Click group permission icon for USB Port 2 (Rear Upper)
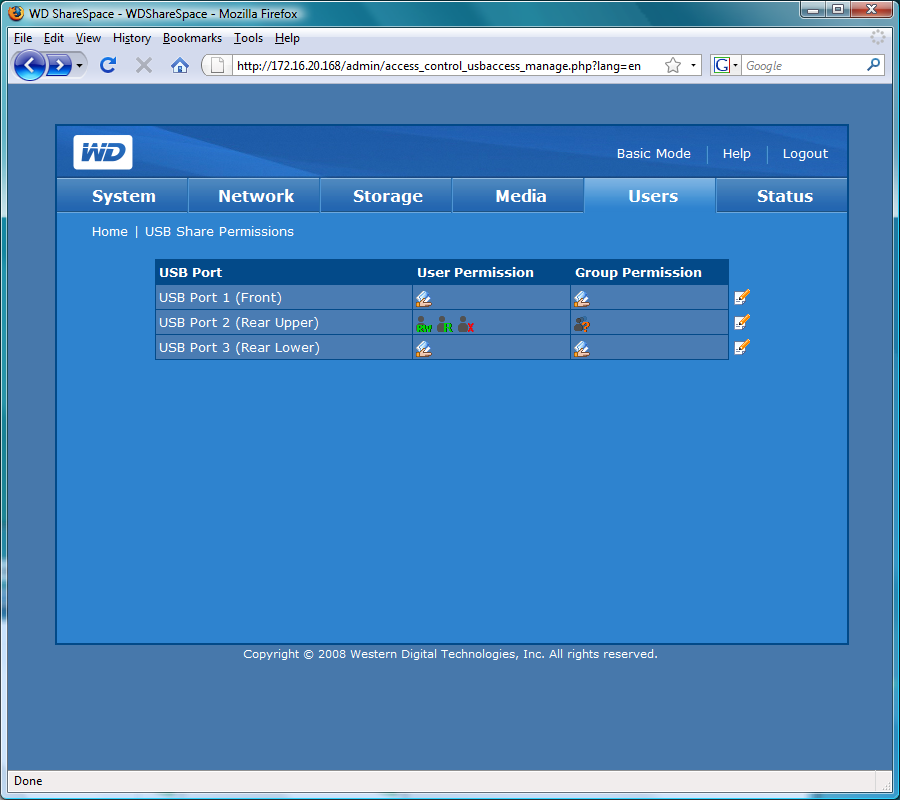This screenshot has height=800, width=900. 581,324
